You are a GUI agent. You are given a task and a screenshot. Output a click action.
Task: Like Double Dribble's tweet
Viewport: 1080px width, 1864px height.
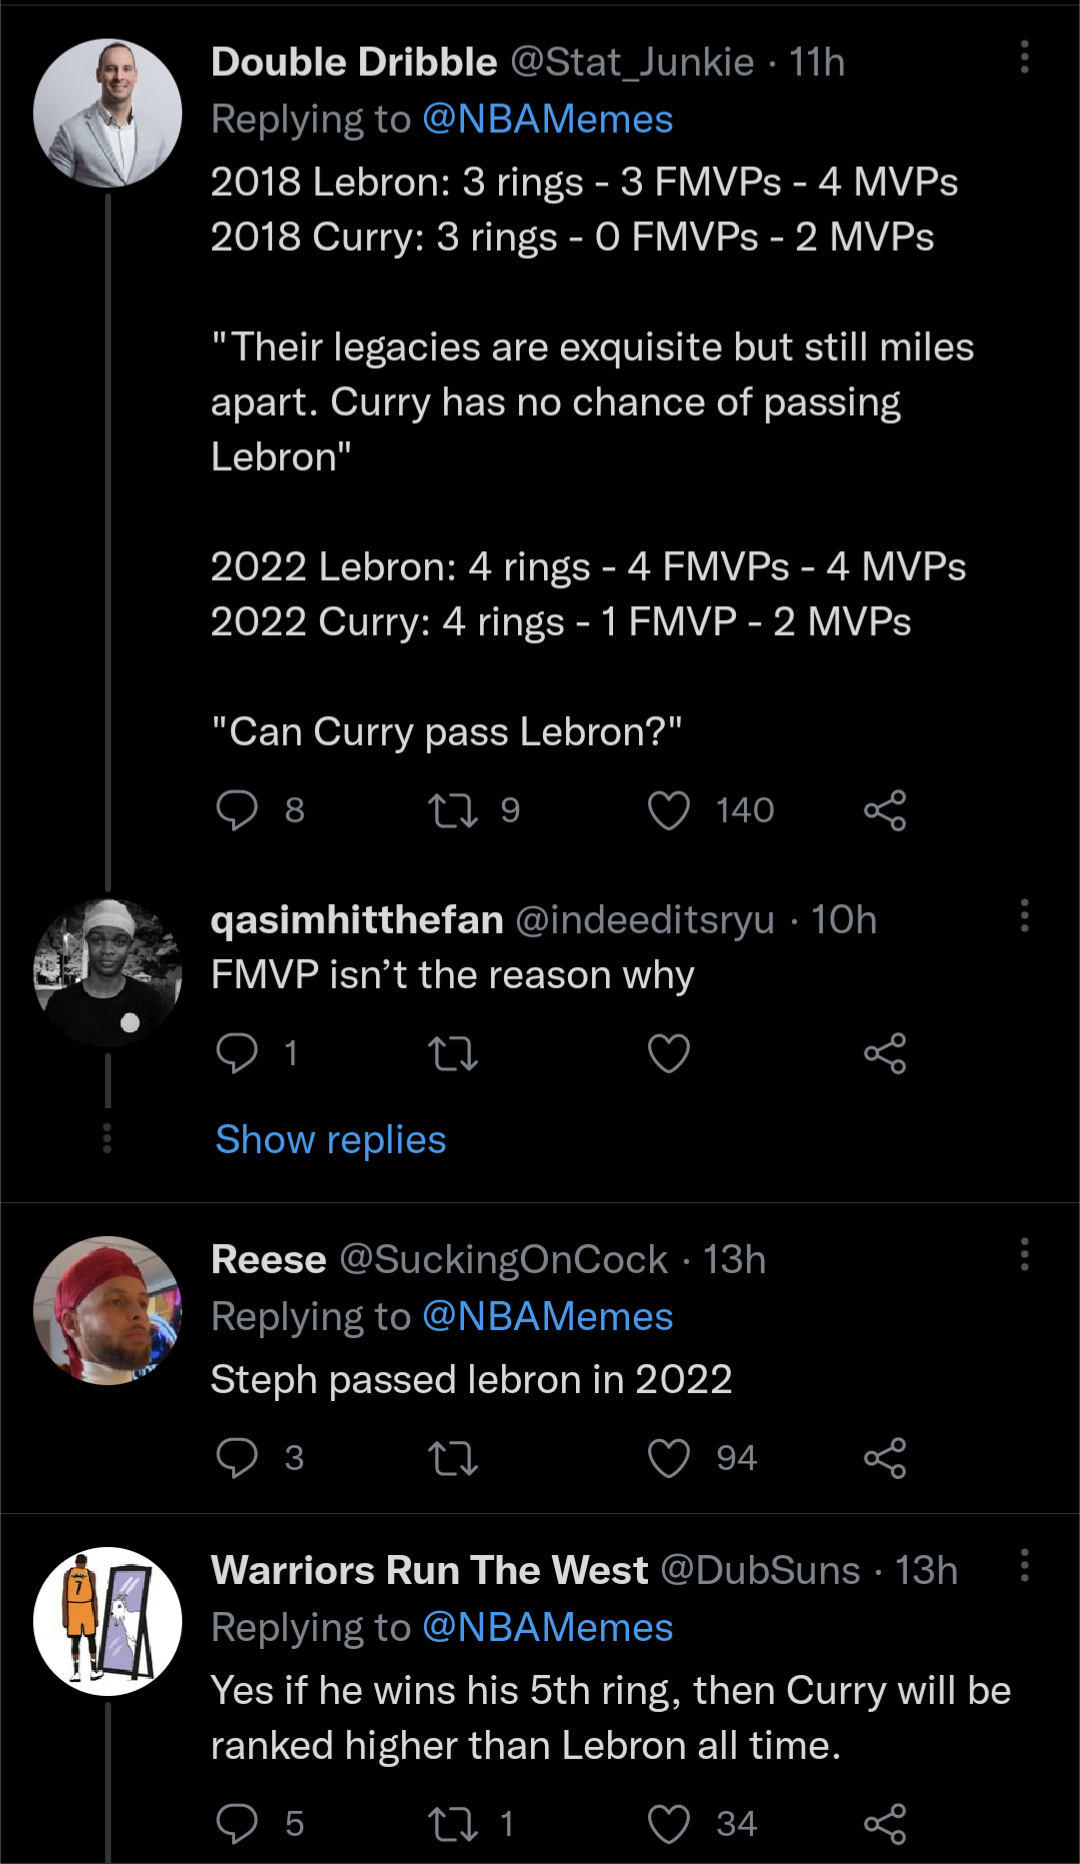[x=669, y=811]
